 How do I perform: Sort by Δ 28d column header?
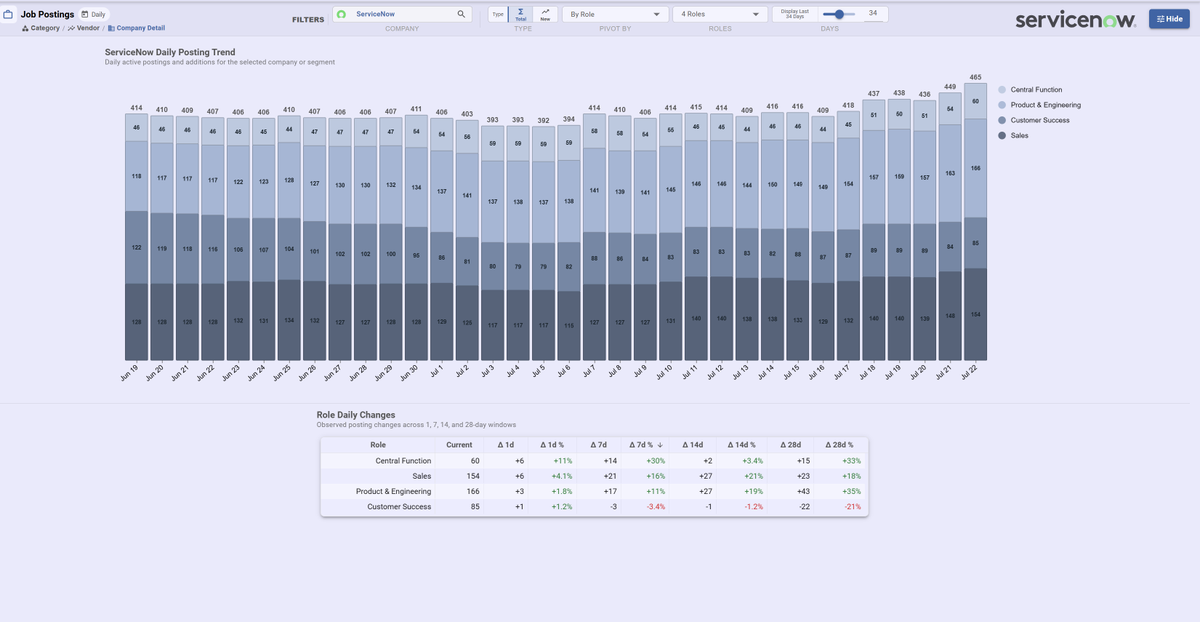coord(790,445)
